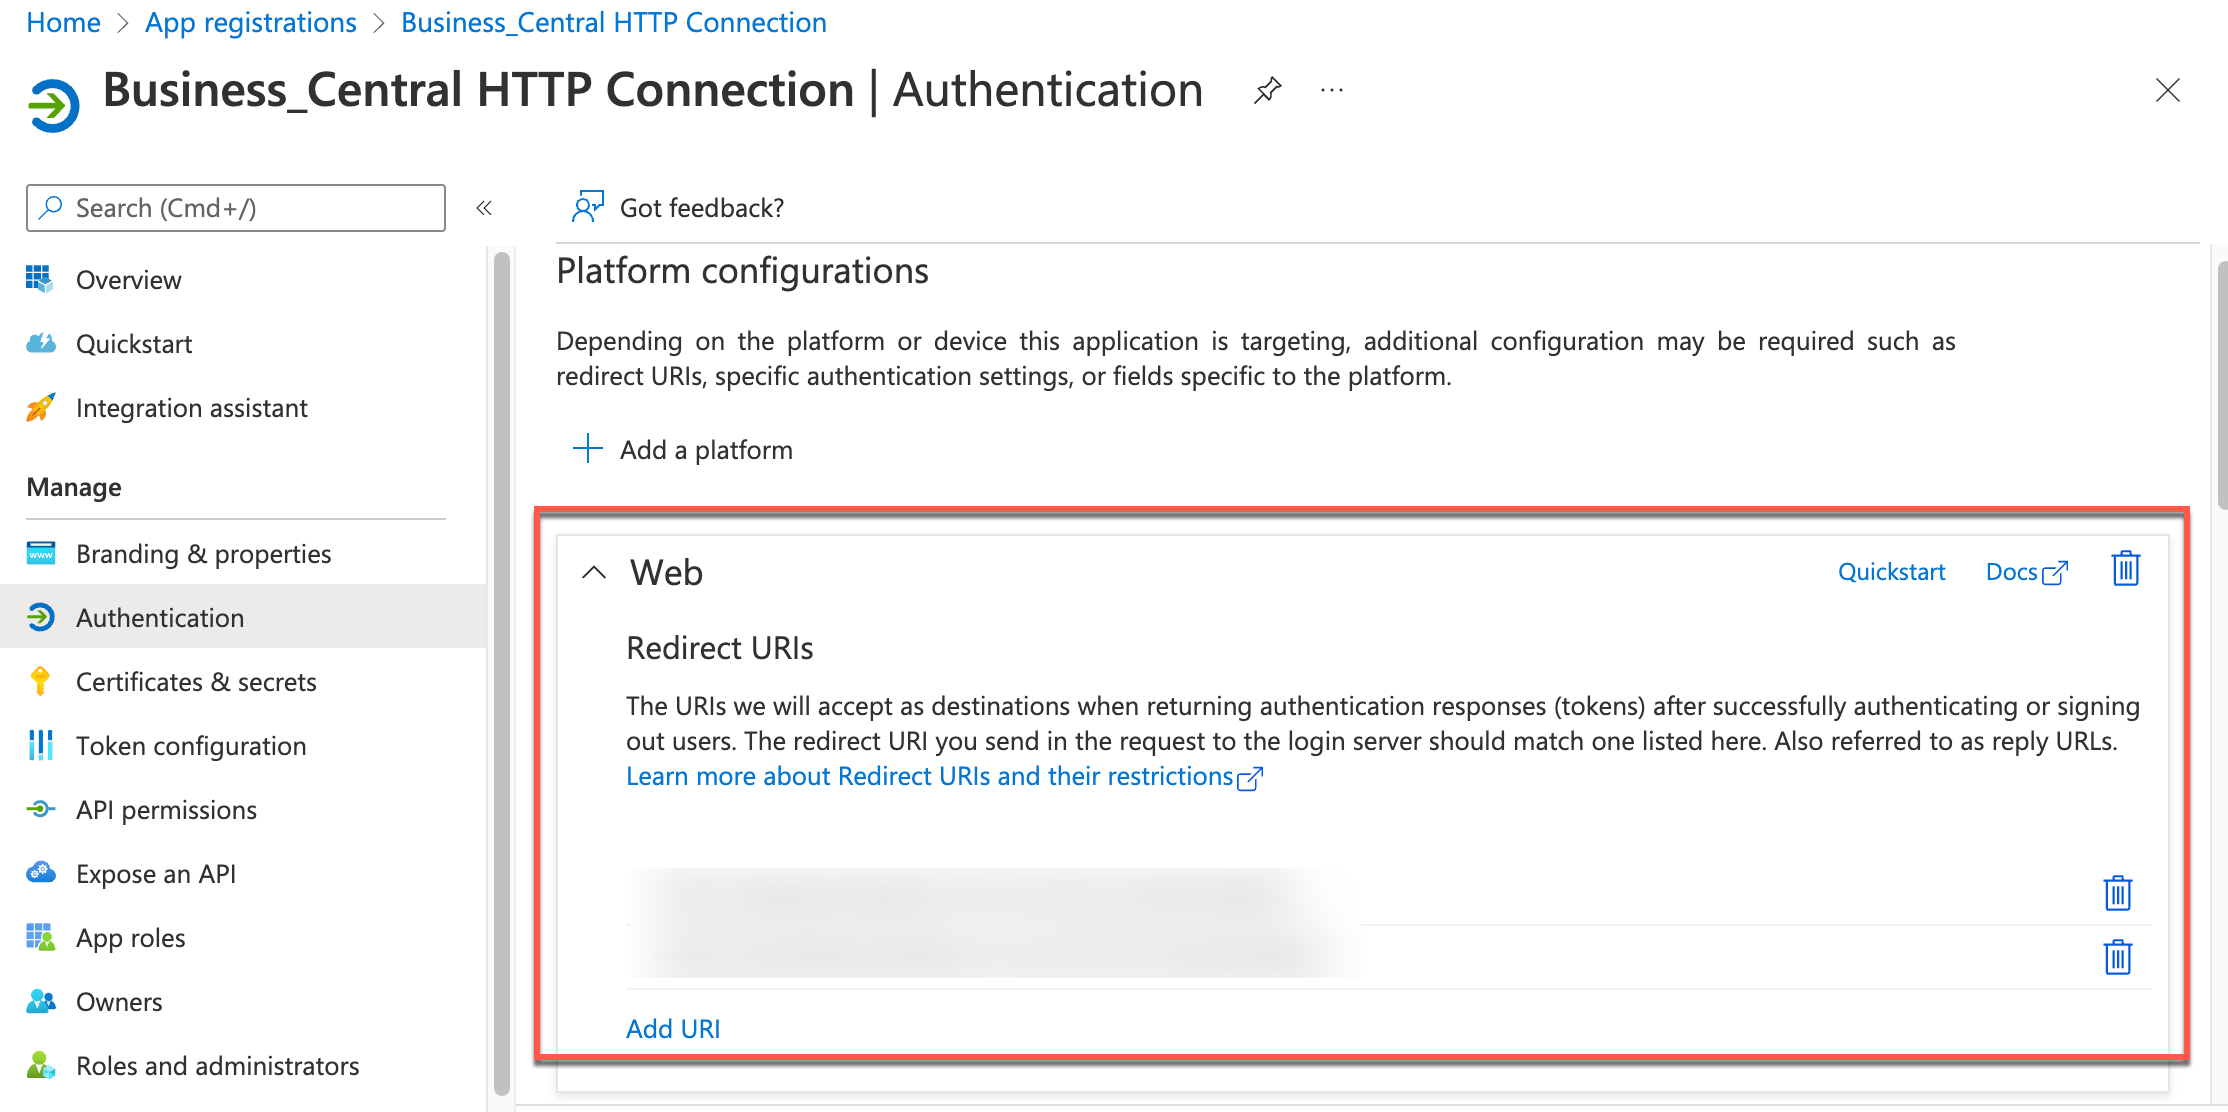Click the App roles icon
The image size is (2228, 1112).
(x=40, y=938)
